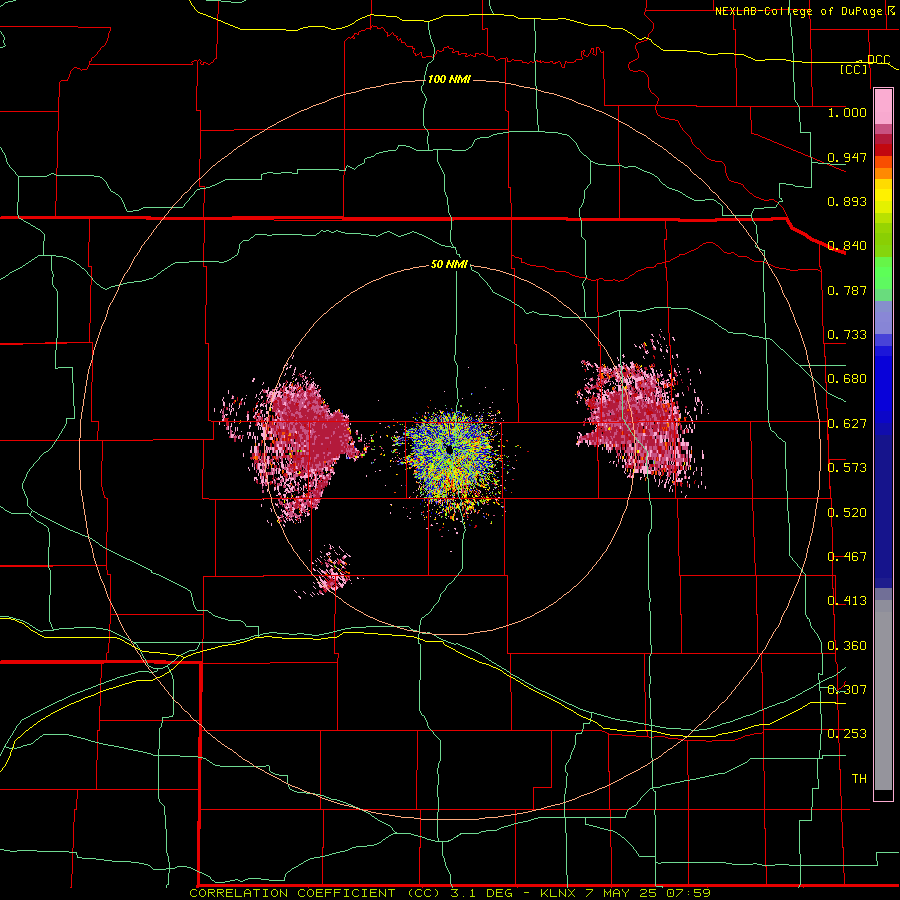Screen dimensions: 900x900
Task: Select the light pink swatch at the color bar top
Action: tap(883, 107)
